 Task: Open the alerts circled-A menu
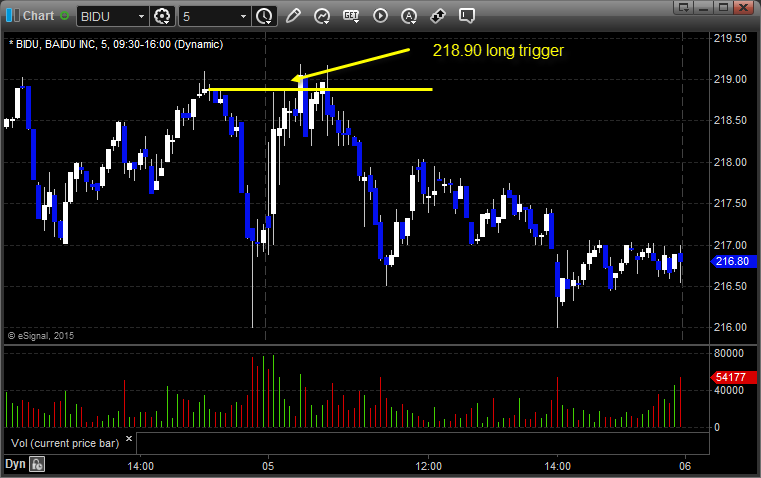click(409, 16)
